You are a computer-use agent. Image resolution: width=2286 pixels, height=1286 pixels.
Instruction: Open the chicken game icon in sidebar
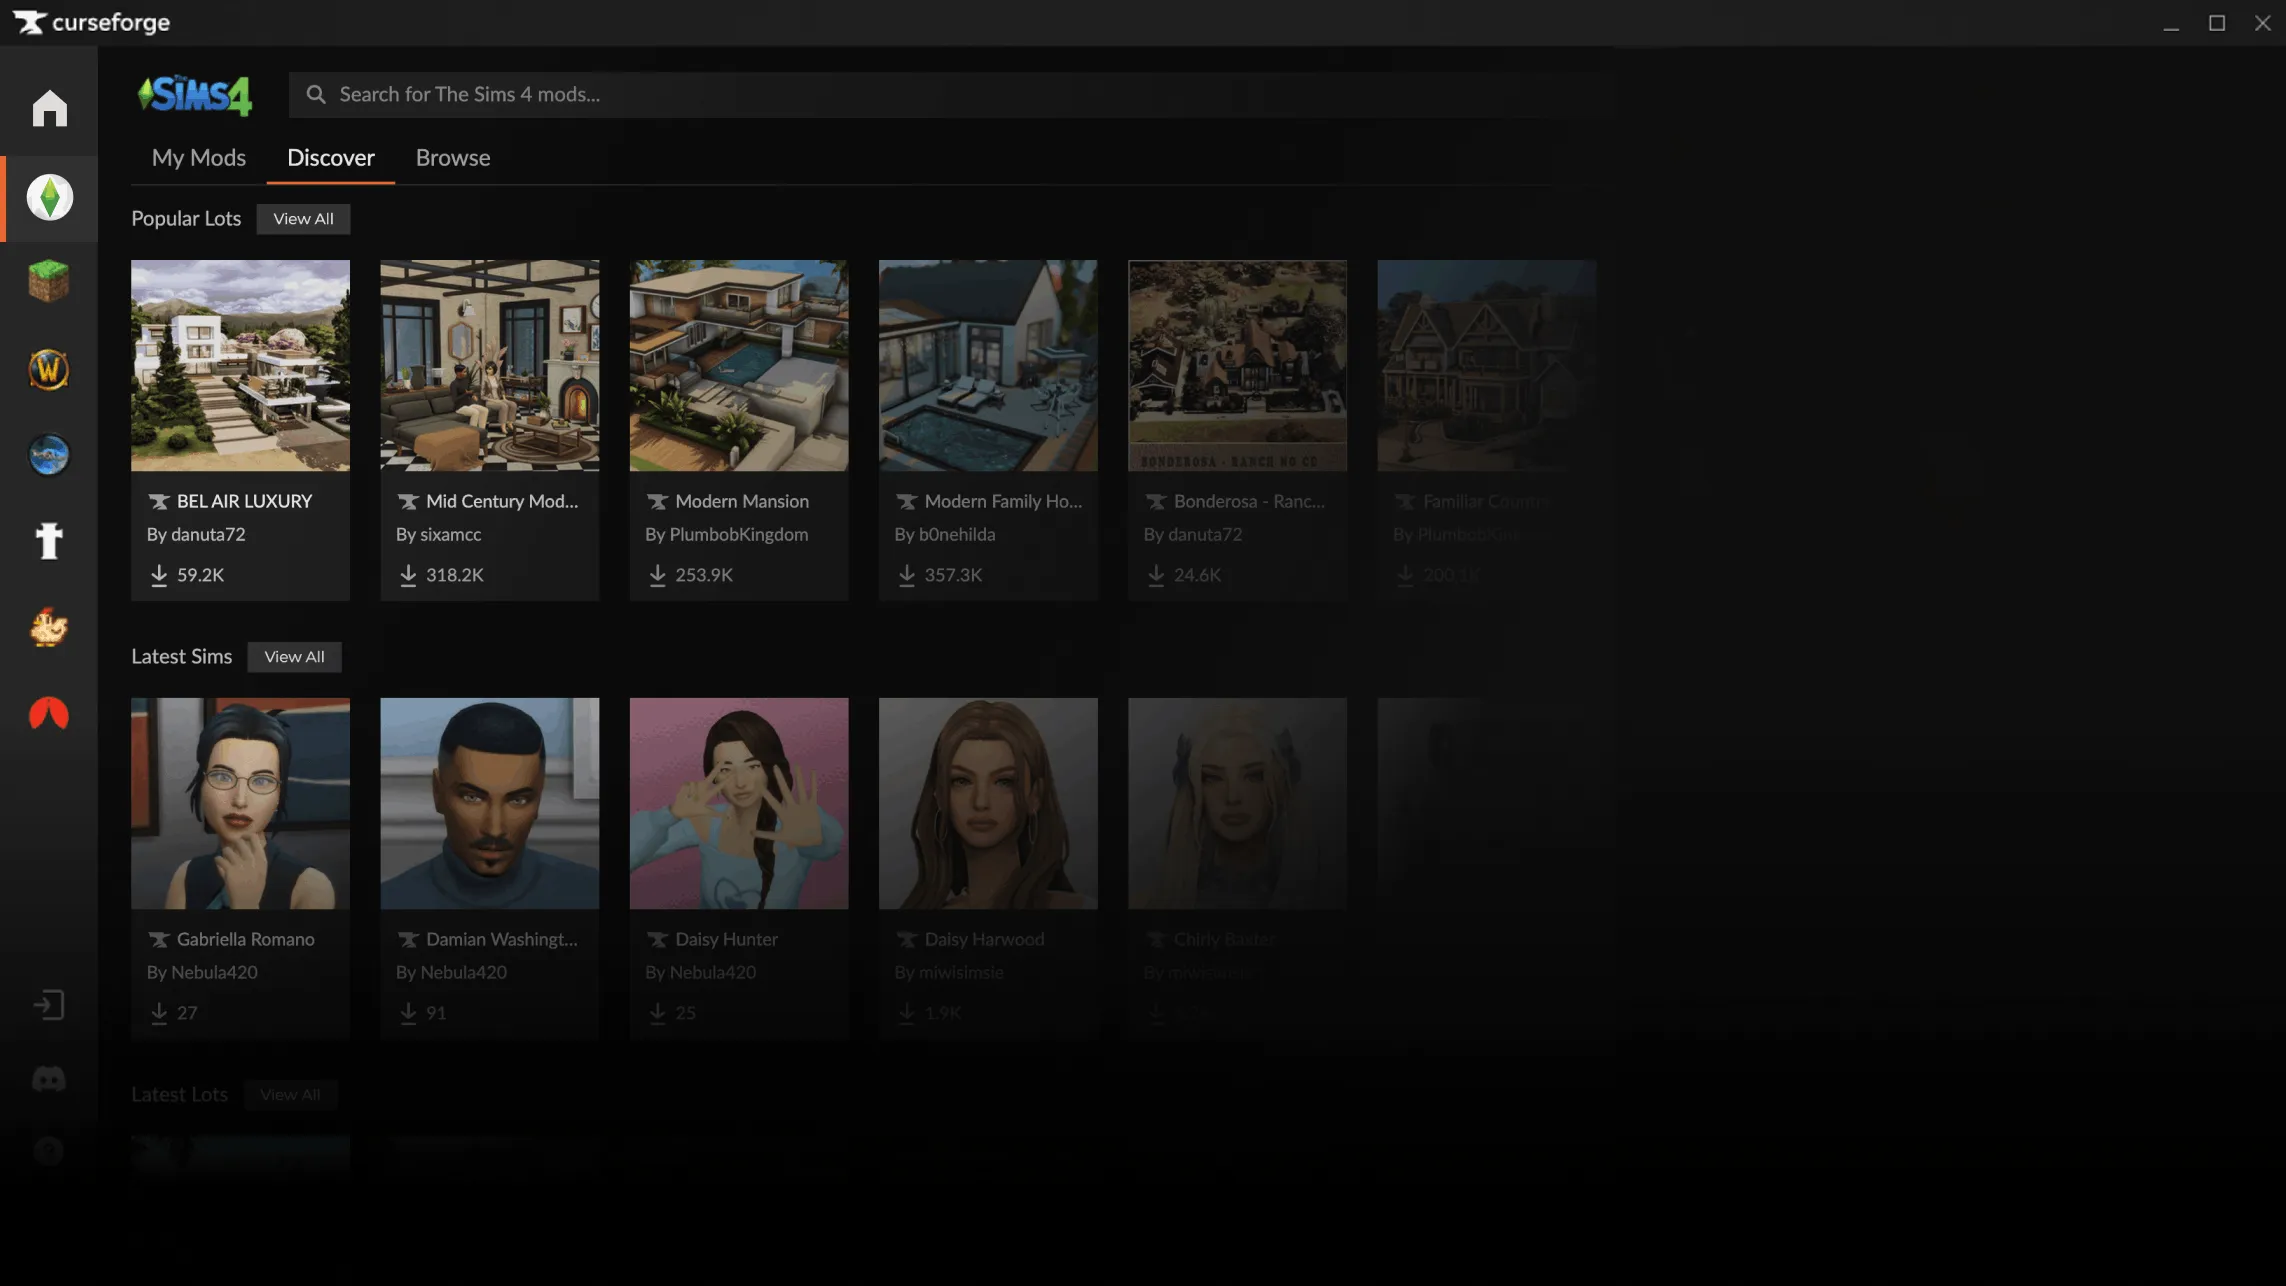pyautogui.click(x=49, y=628)
